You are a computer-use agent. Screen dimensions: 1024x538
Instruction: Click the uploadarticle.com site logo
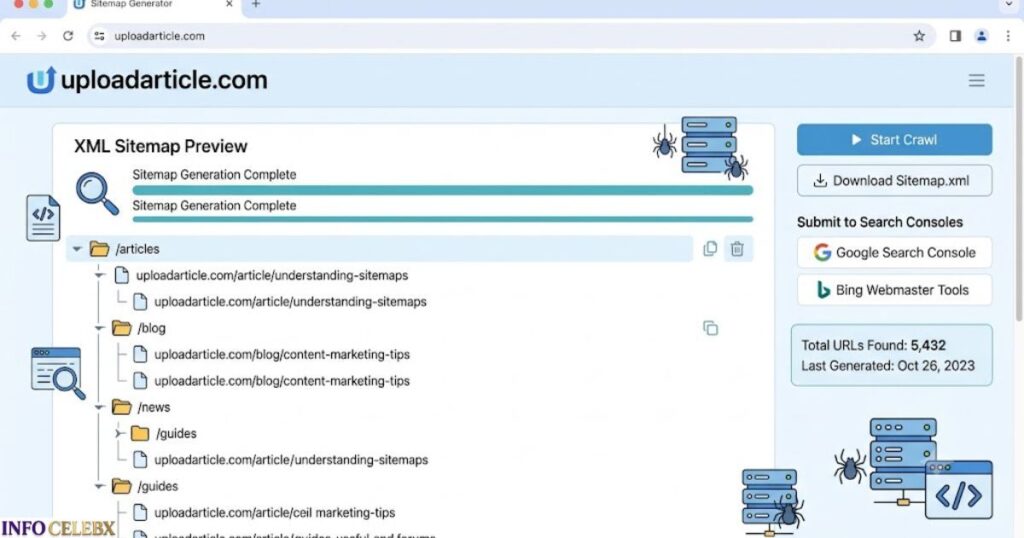pyautogui.click(x=148, y=80)
